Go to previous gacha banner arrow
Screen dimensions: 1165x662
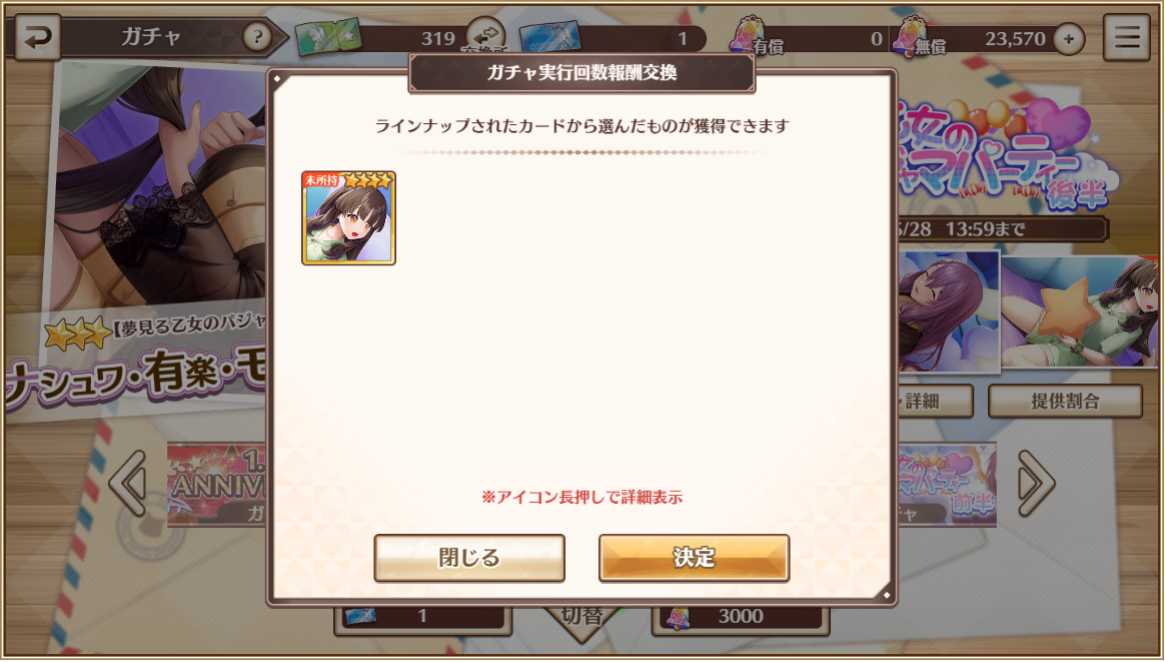pos(129,483)
